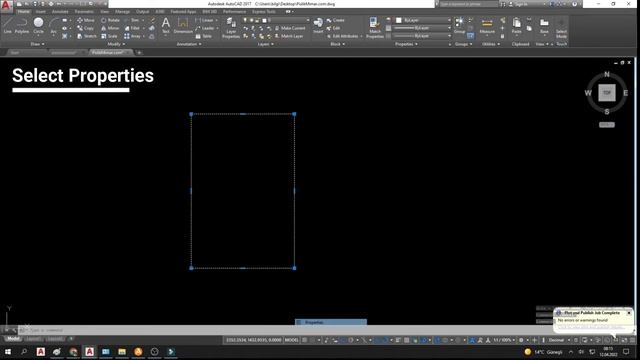The image size is (640, 360).
Task: Click the Insert block icon
Action: tap(318, 25)
